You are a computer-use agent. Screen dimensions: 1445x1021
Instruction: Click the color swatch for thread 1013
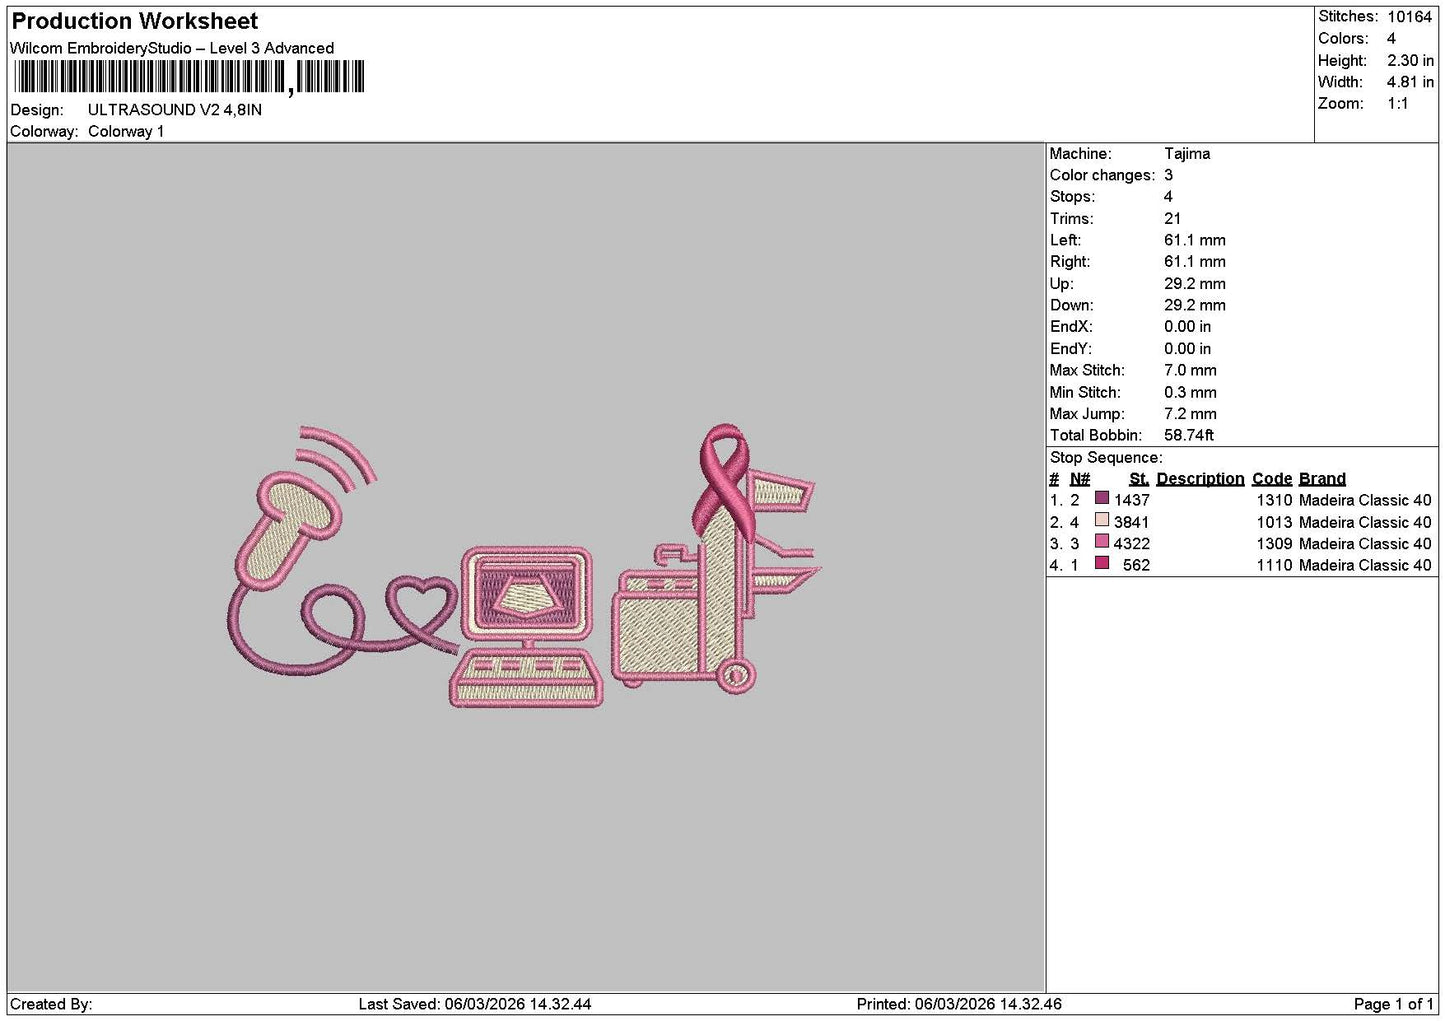(1102, 521)
